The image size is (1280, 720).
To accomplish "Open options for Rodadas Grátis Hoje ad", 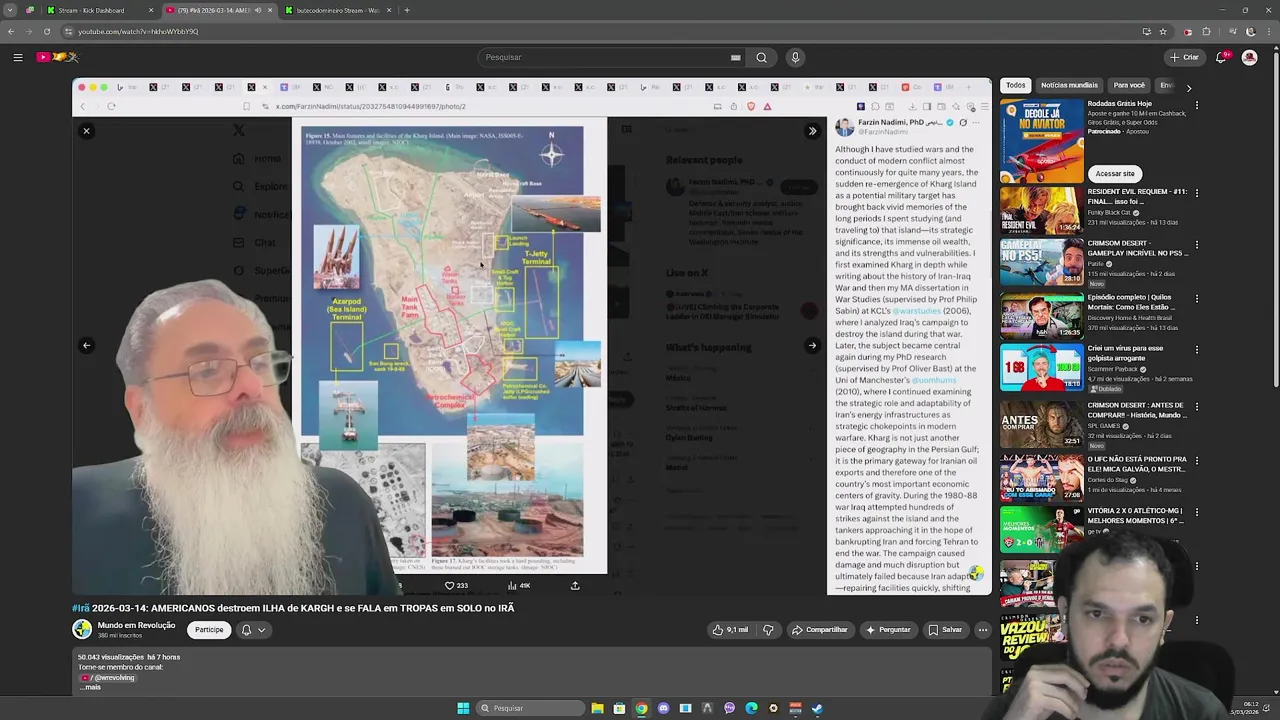I will click(x=1197, y=104).
